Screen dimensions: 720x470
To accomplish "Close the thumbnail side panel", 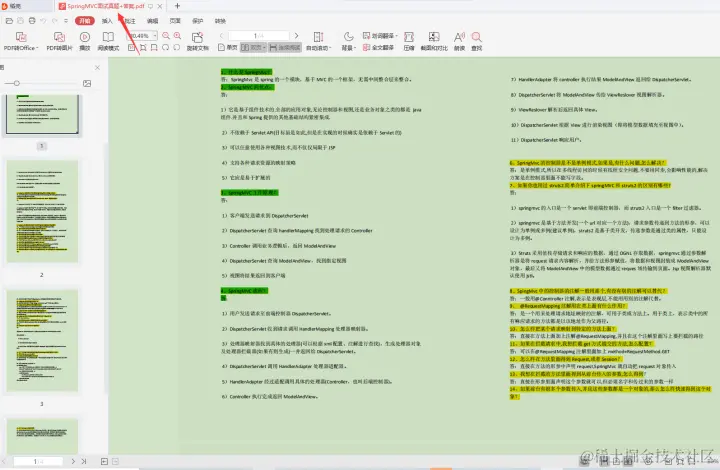I will [97, 67].
